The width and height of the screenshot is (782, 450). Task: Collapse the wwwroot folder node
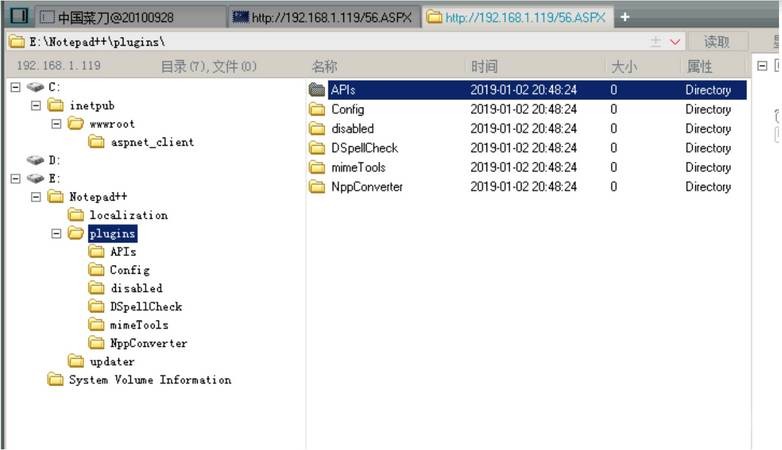click(x=56, y=124)
